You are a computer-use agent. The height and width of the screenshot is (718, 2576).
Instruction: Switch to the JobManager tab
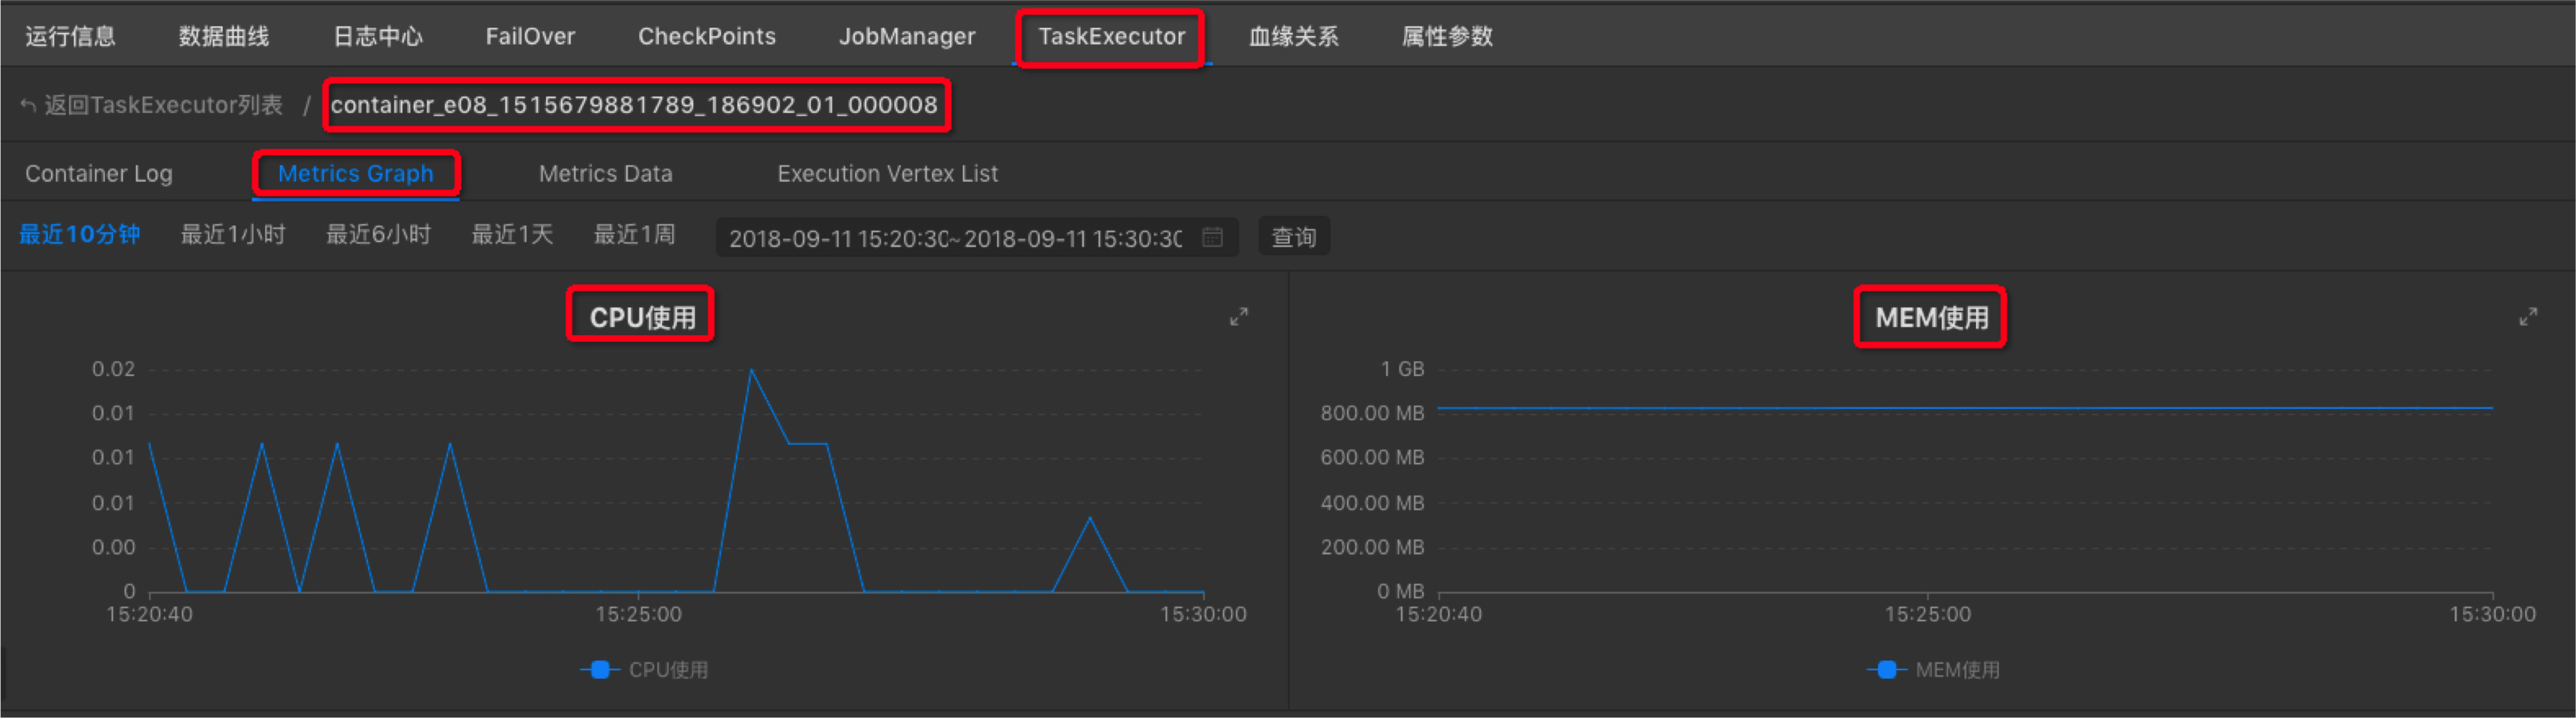[x=905, y=36]
